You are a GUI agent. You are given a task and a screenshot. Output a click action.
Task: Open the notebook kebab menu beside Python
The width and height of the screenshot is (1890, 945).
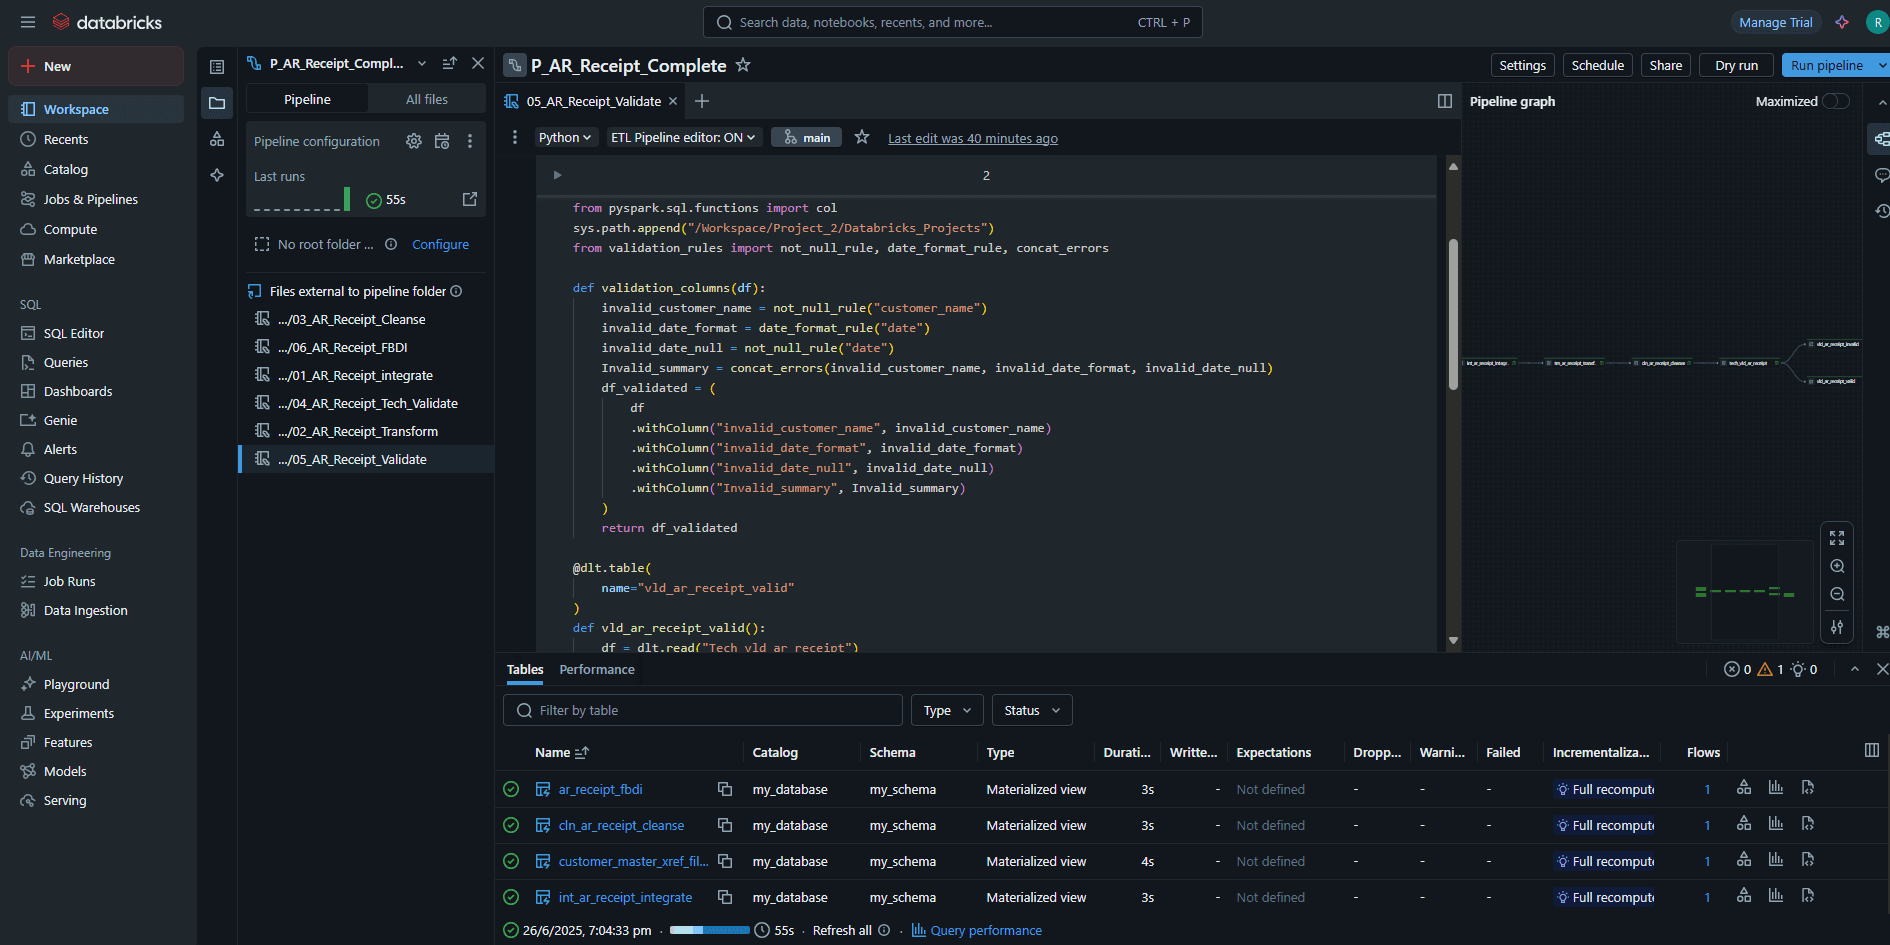pyautogui.click(x=515, y=137)
